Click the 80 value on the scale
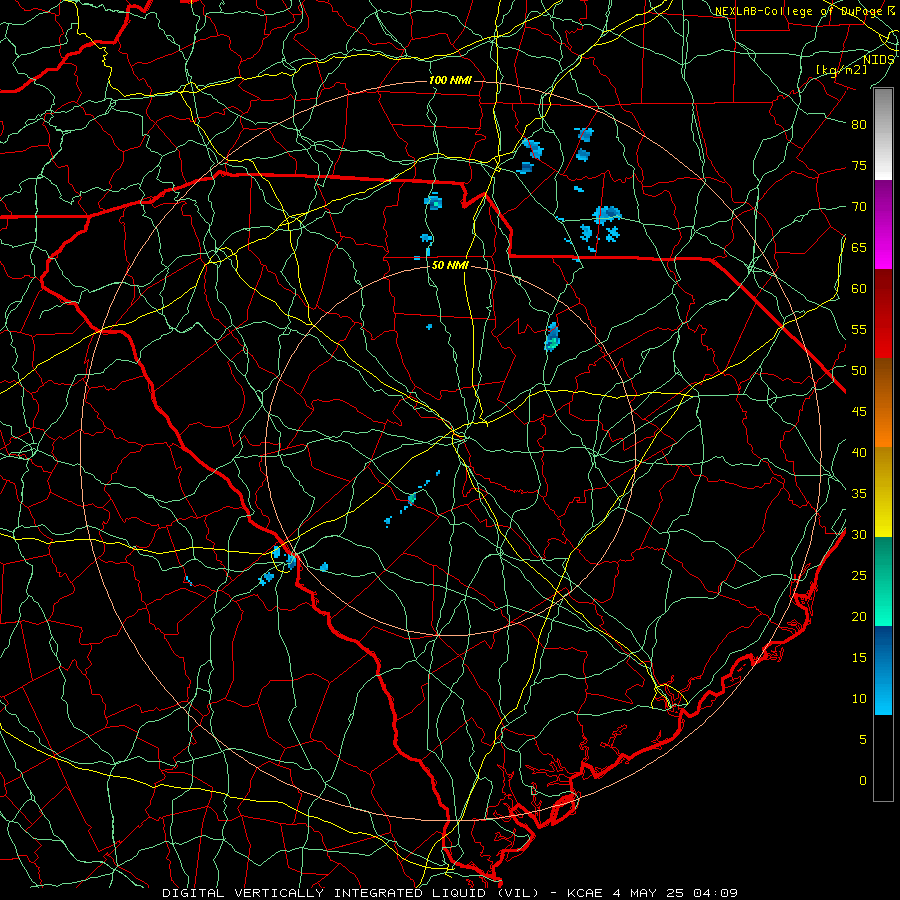The height and width of the screenshot is (900, 900). (x=859, y=125)
